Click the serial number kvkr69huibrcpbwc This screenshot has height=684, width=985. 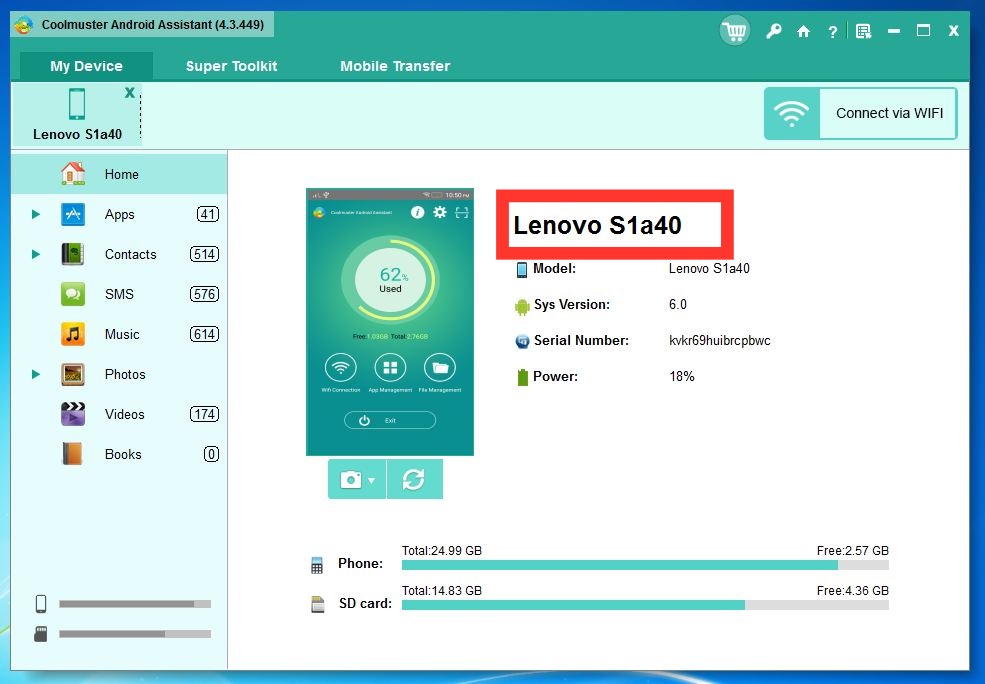click(x=720, y=341)
